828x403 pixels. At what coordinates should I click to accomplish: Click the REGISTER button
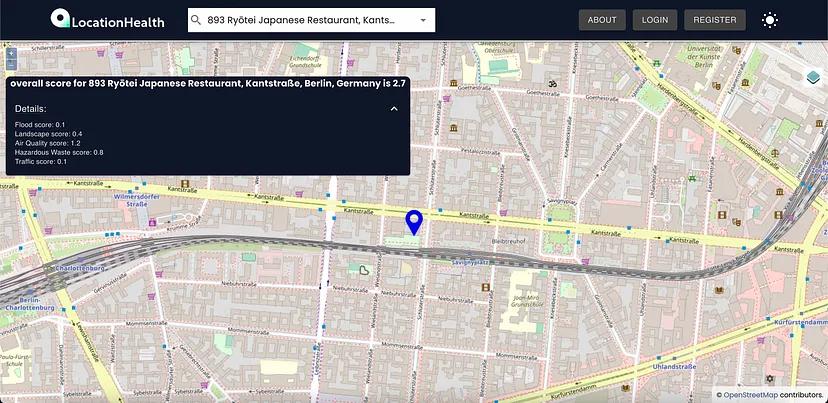(x=714, y=20)
